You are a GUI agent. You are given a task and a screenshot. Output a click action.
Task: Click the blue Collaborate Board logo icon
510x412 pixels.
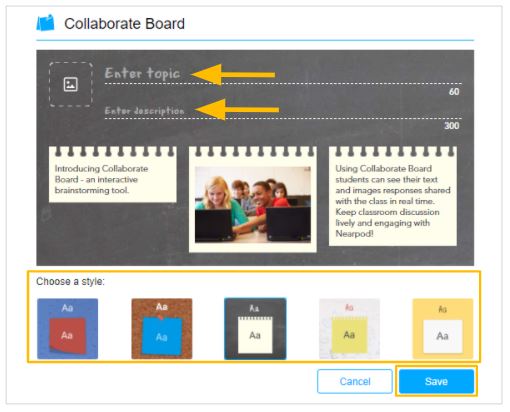pyautogui.click(x=45, y=23)
